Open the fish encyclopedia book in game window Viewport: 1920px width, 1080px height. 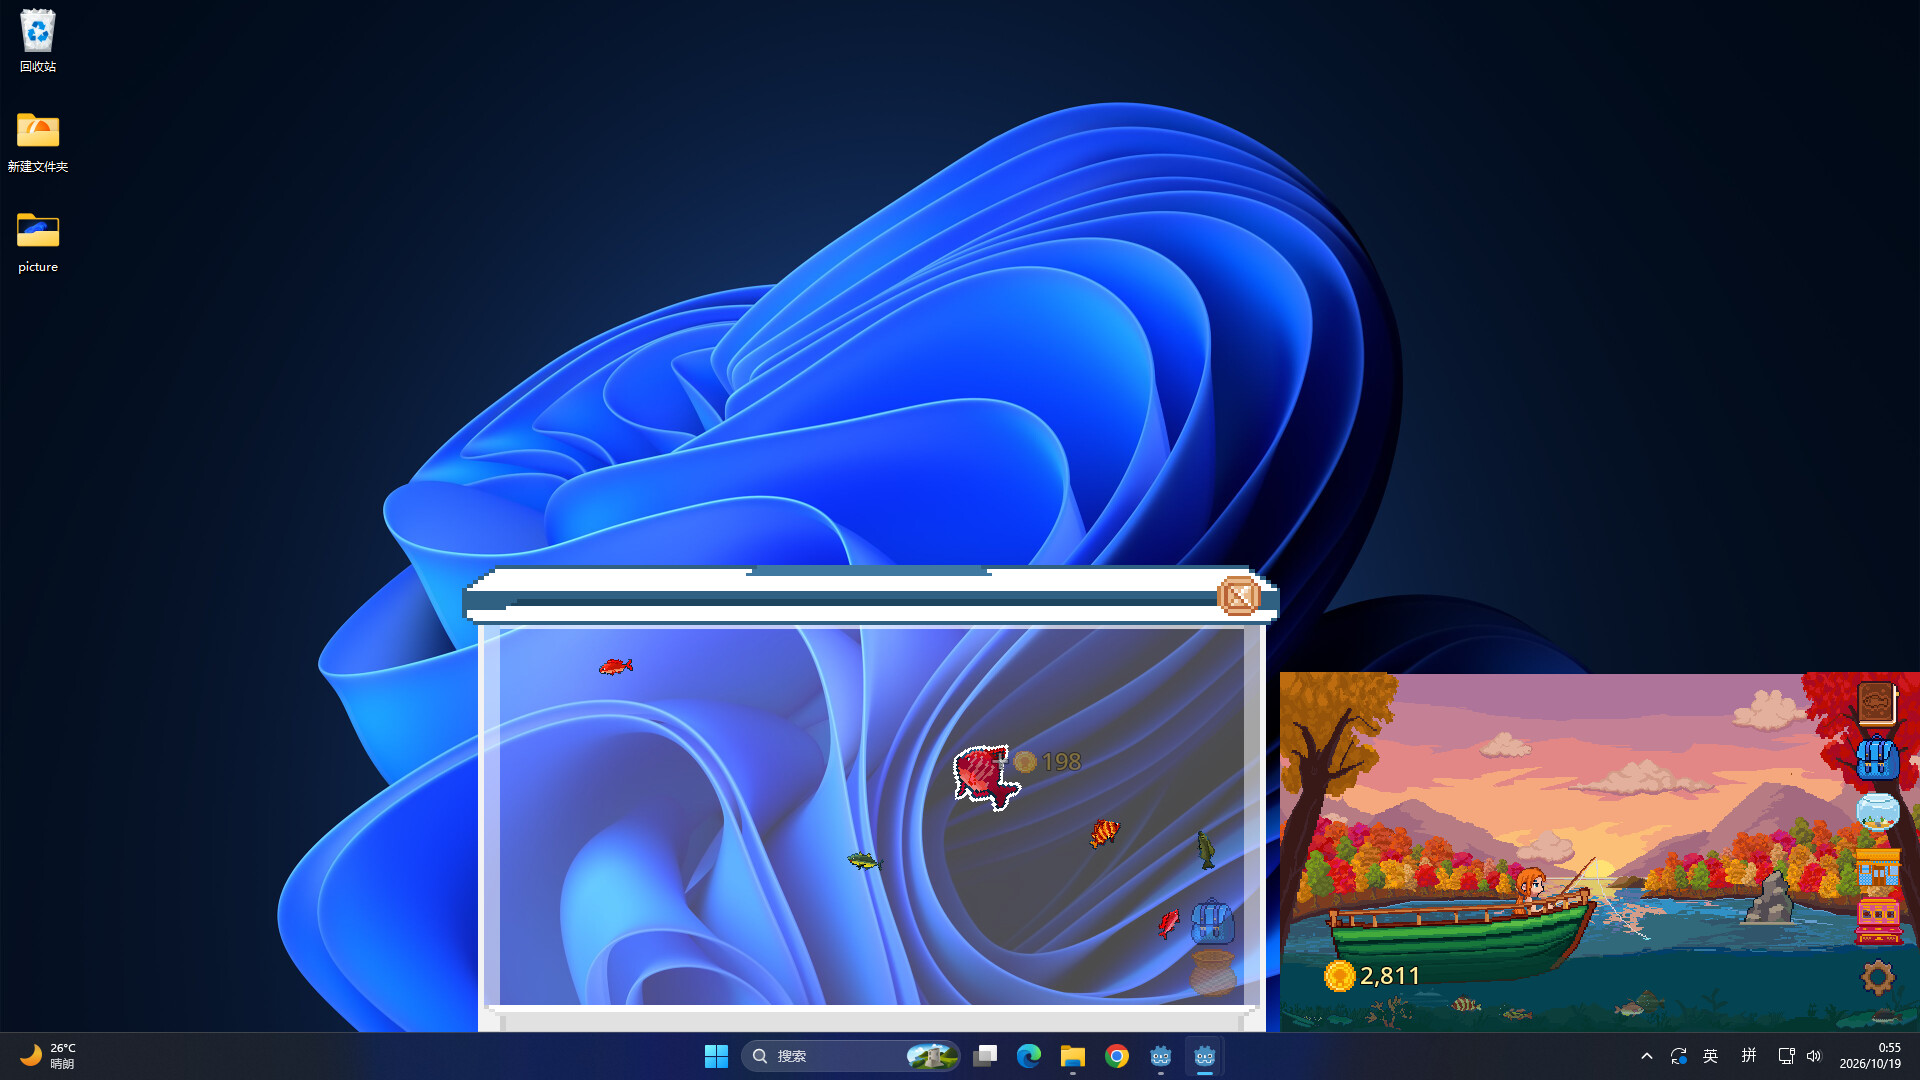point(1877,704)
